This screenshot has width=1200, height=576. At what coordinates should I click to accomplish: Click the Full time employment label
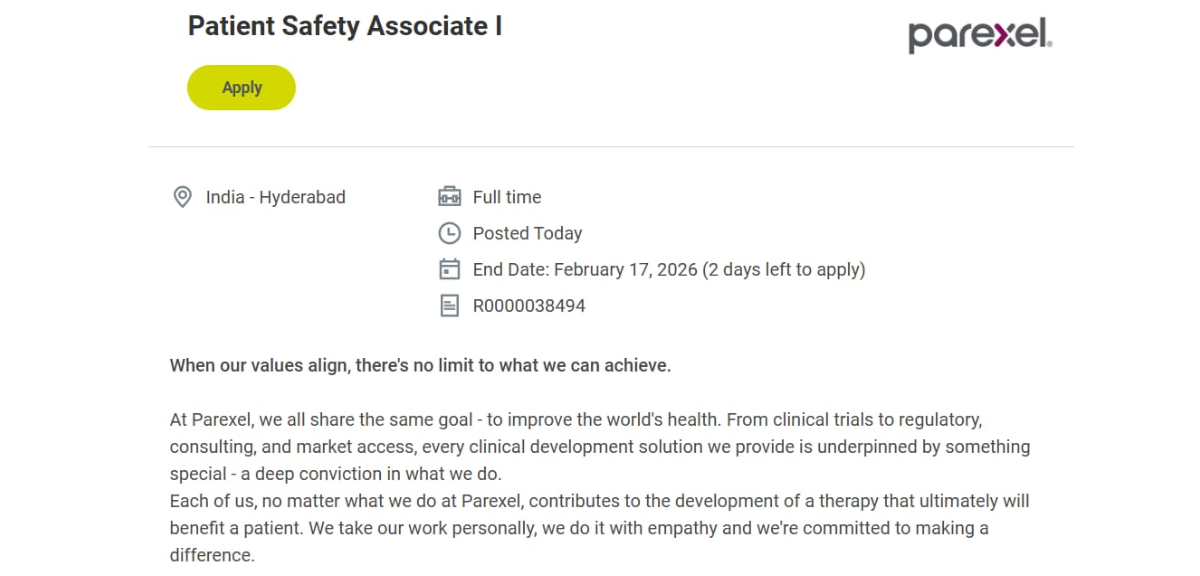point(507,197)
